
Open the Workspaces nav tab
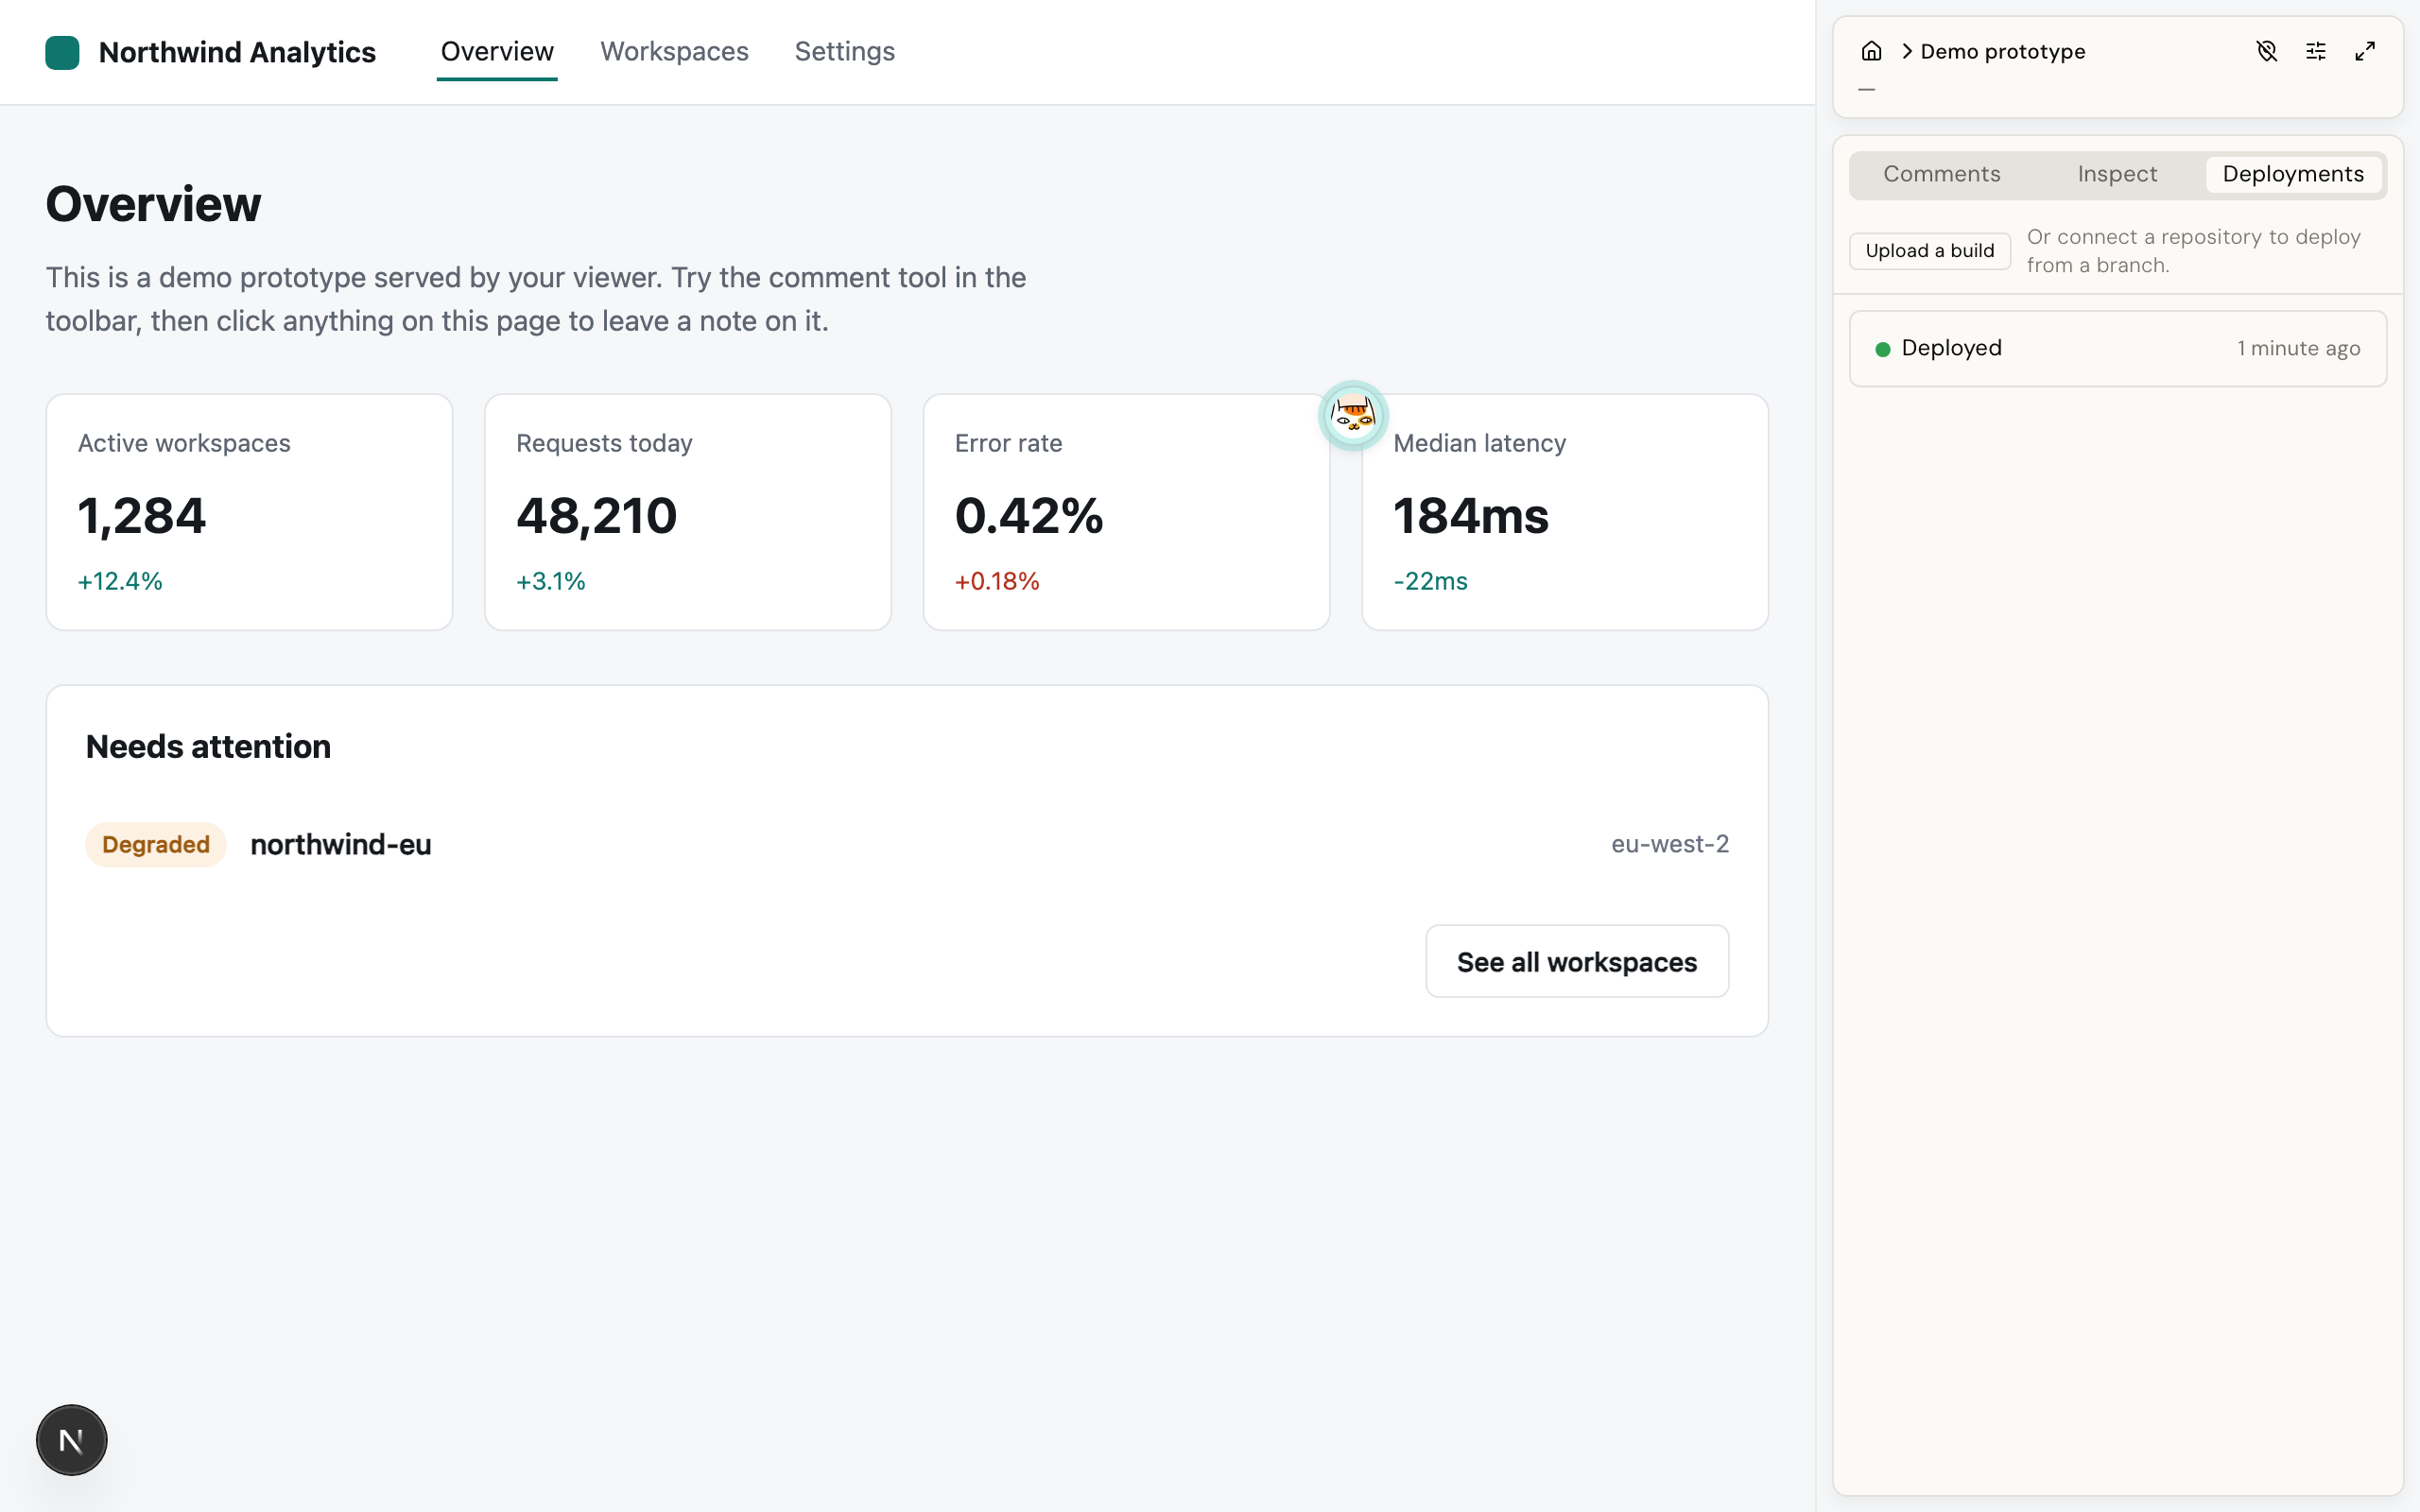(674, 52)
